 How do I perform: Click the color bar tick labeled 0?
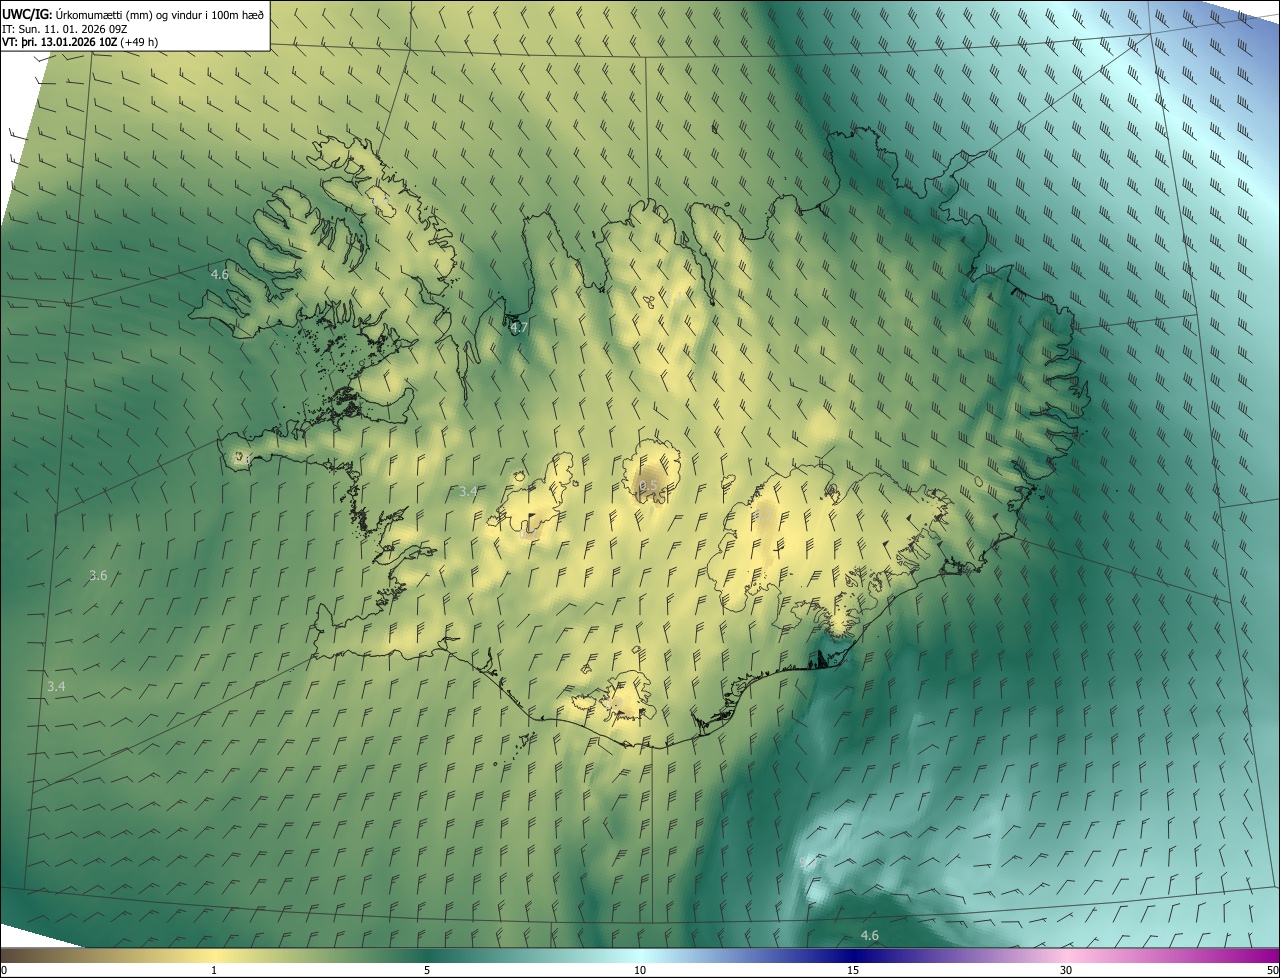(x=4, y=970)
